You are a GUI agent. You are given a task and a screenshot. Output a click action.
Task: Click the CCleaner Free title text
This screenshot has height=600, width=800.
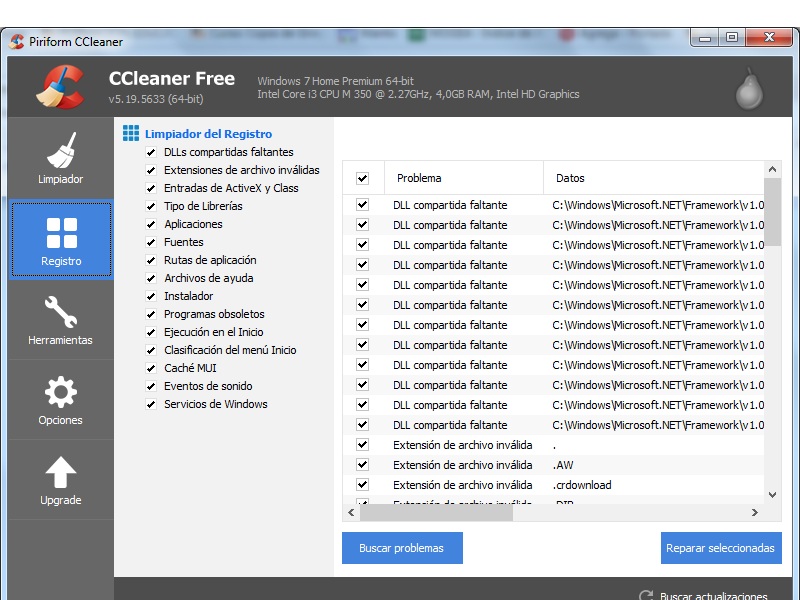[x=171, y=79]
